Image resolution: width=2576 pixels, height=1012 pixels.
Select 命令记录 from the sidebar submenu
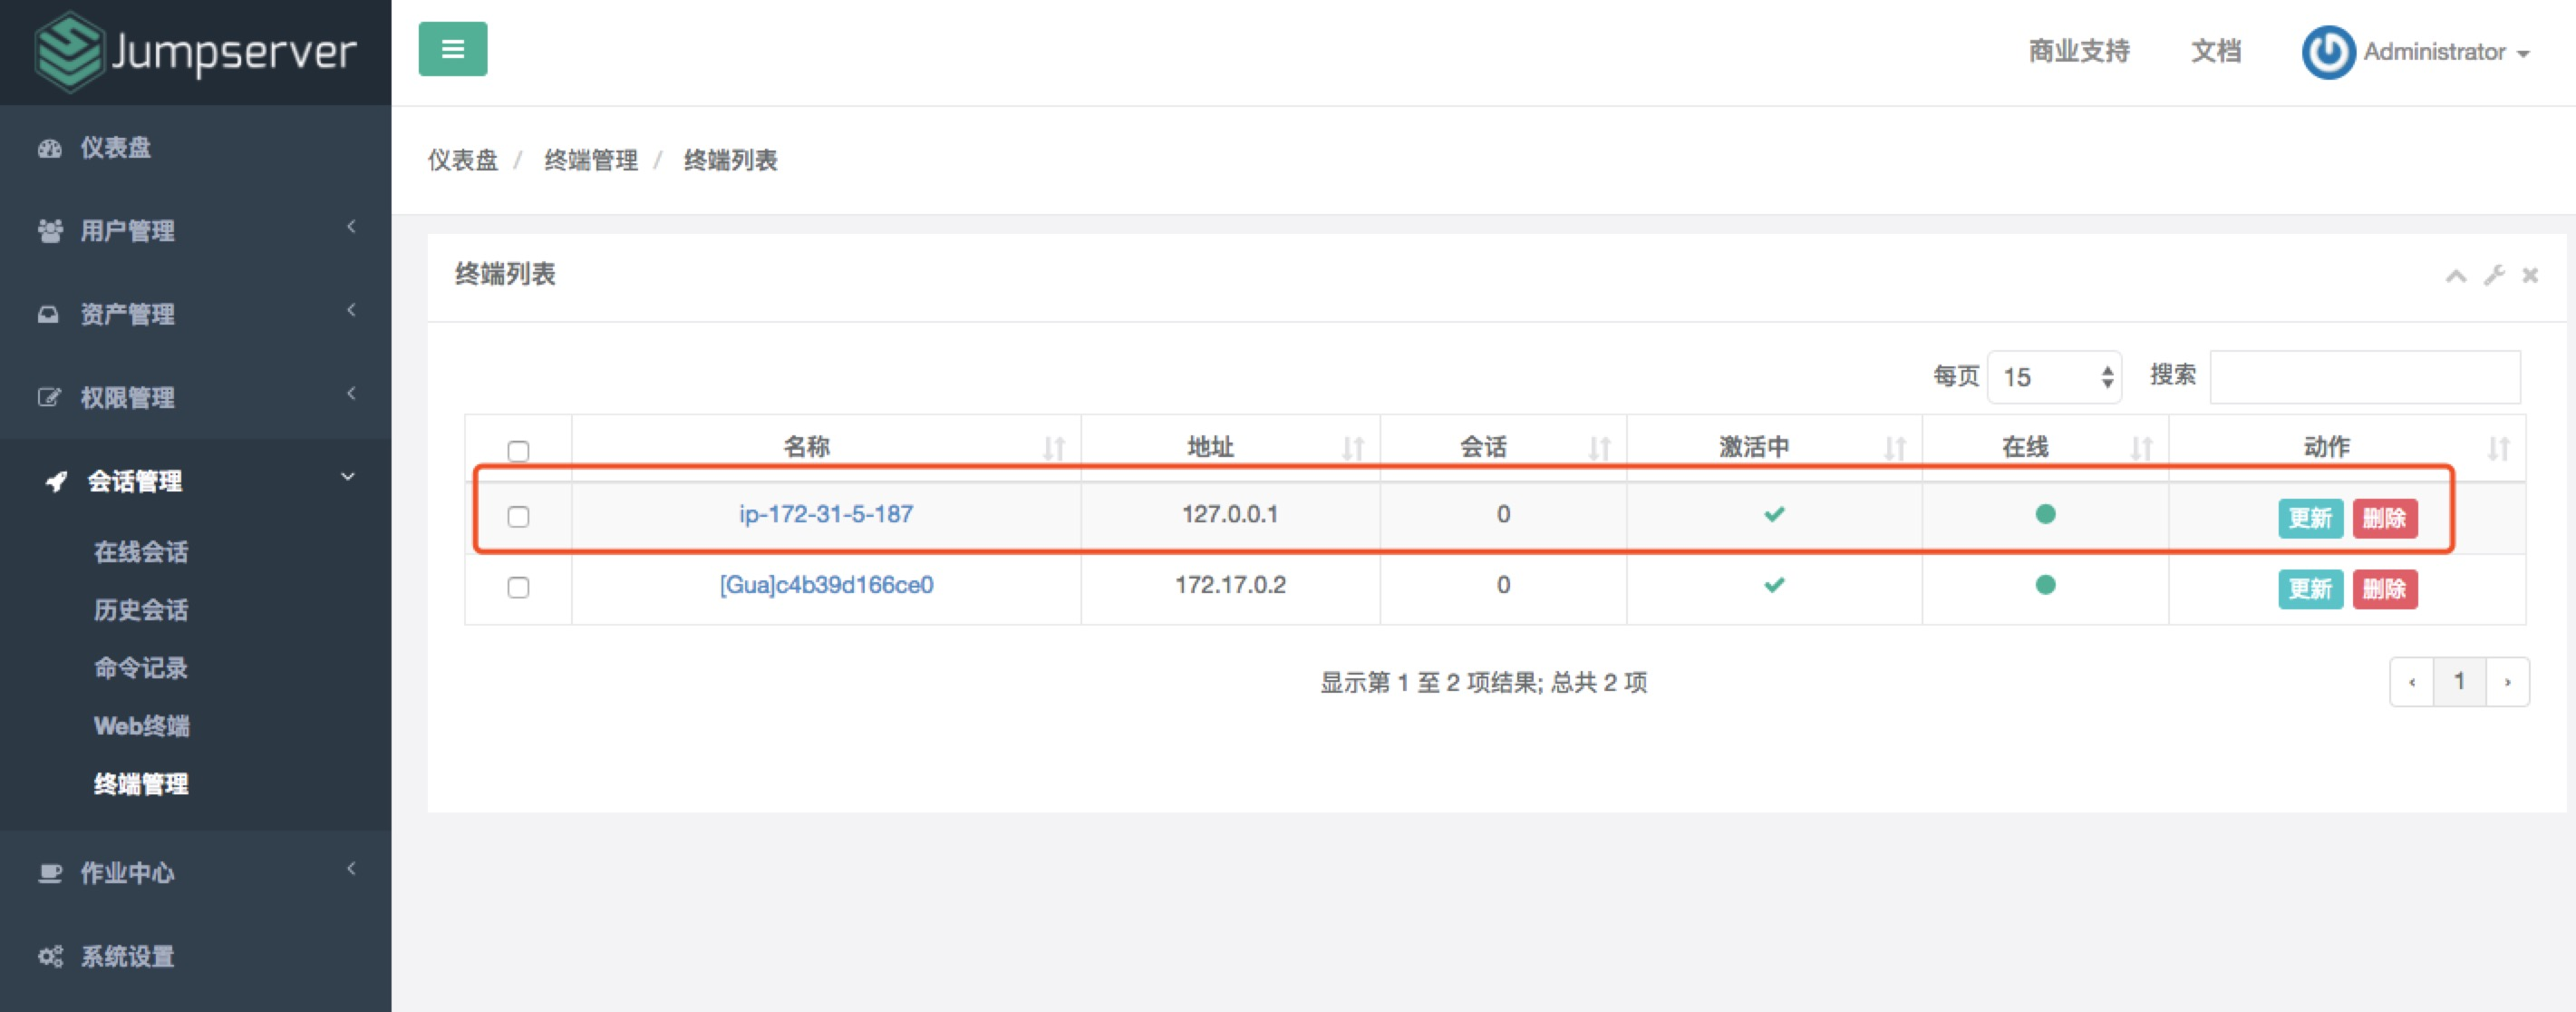(x=141, y=668)
